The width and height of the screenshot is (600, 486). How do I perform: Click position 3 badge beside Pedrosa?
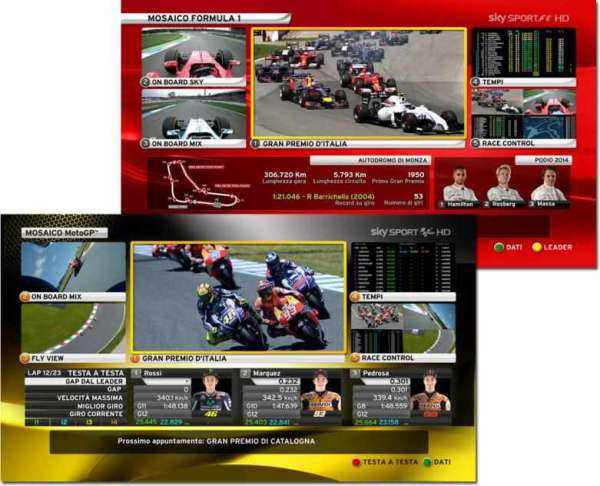pos(356,373)
